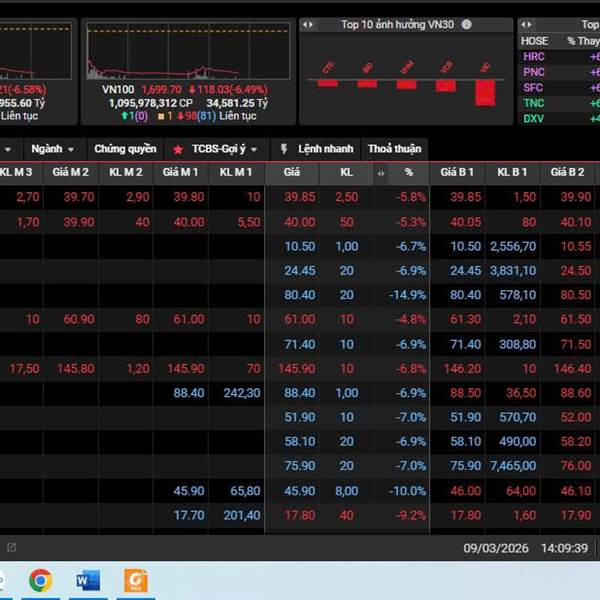
Task: Open the info icon next to VN30 title
Action: pyautogui.click(x=466, y=24)
